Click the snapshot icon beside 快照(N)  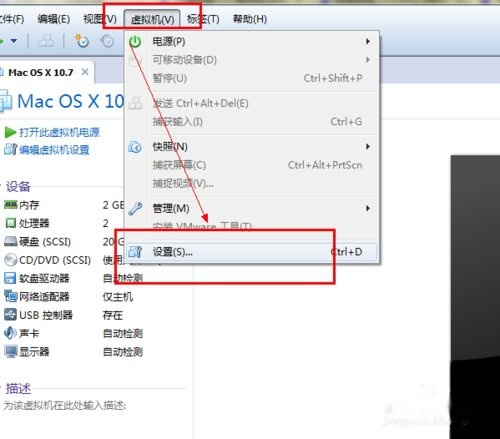coord(135,147)
